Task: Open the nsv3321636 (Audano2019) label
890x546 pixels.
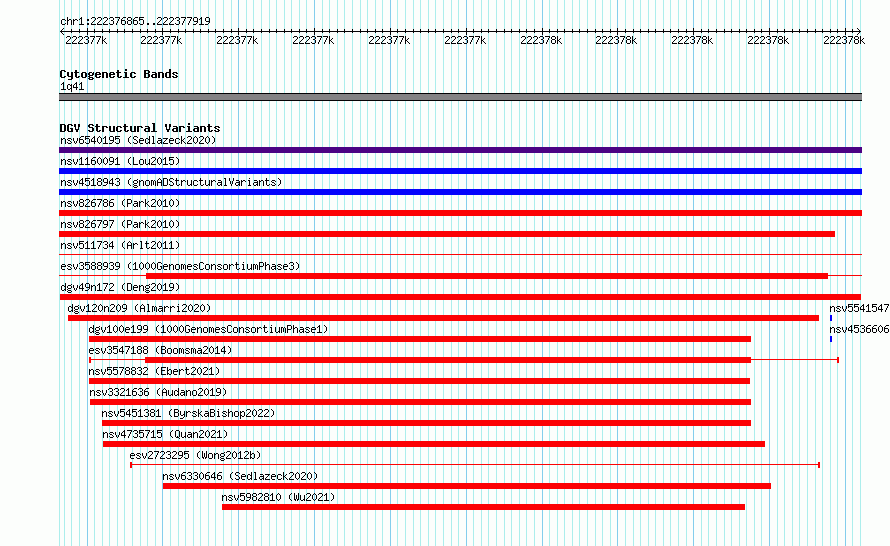Action: 158,392
